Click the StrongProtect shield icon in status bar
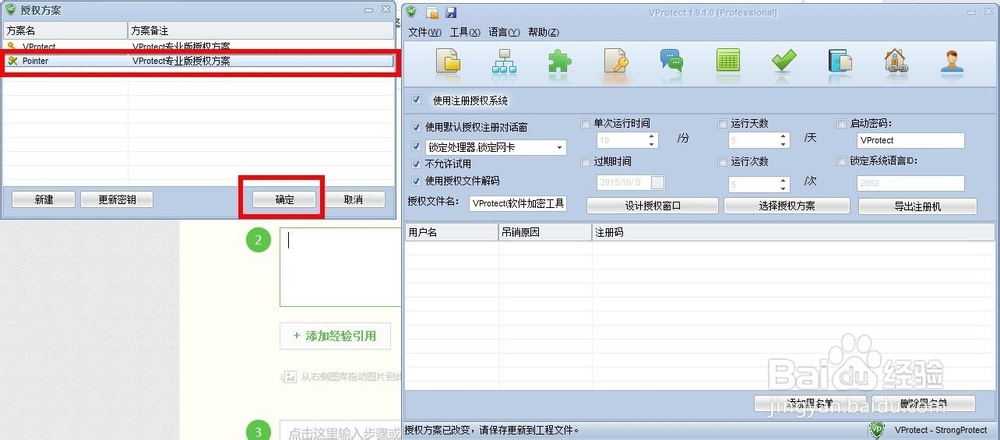This screenshot has height=440, width=1000. pyautogui.click(x=877, y=430)
